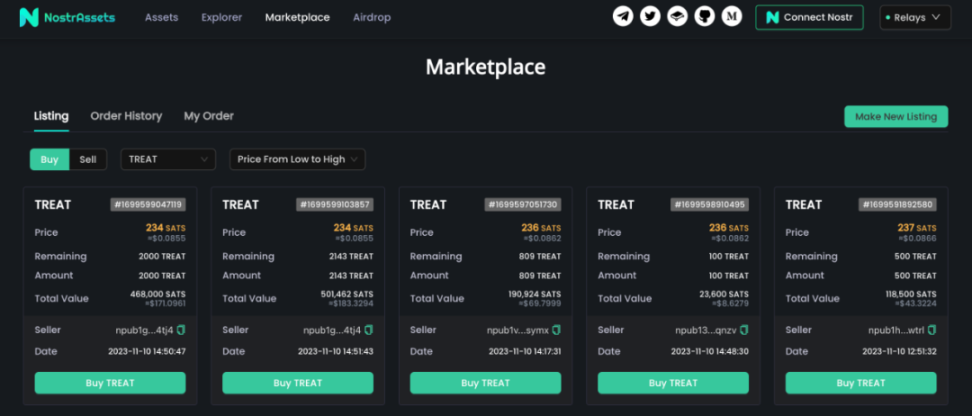Open the Telegram social link icon
972x416 pixels.
[x=623, y=17]
